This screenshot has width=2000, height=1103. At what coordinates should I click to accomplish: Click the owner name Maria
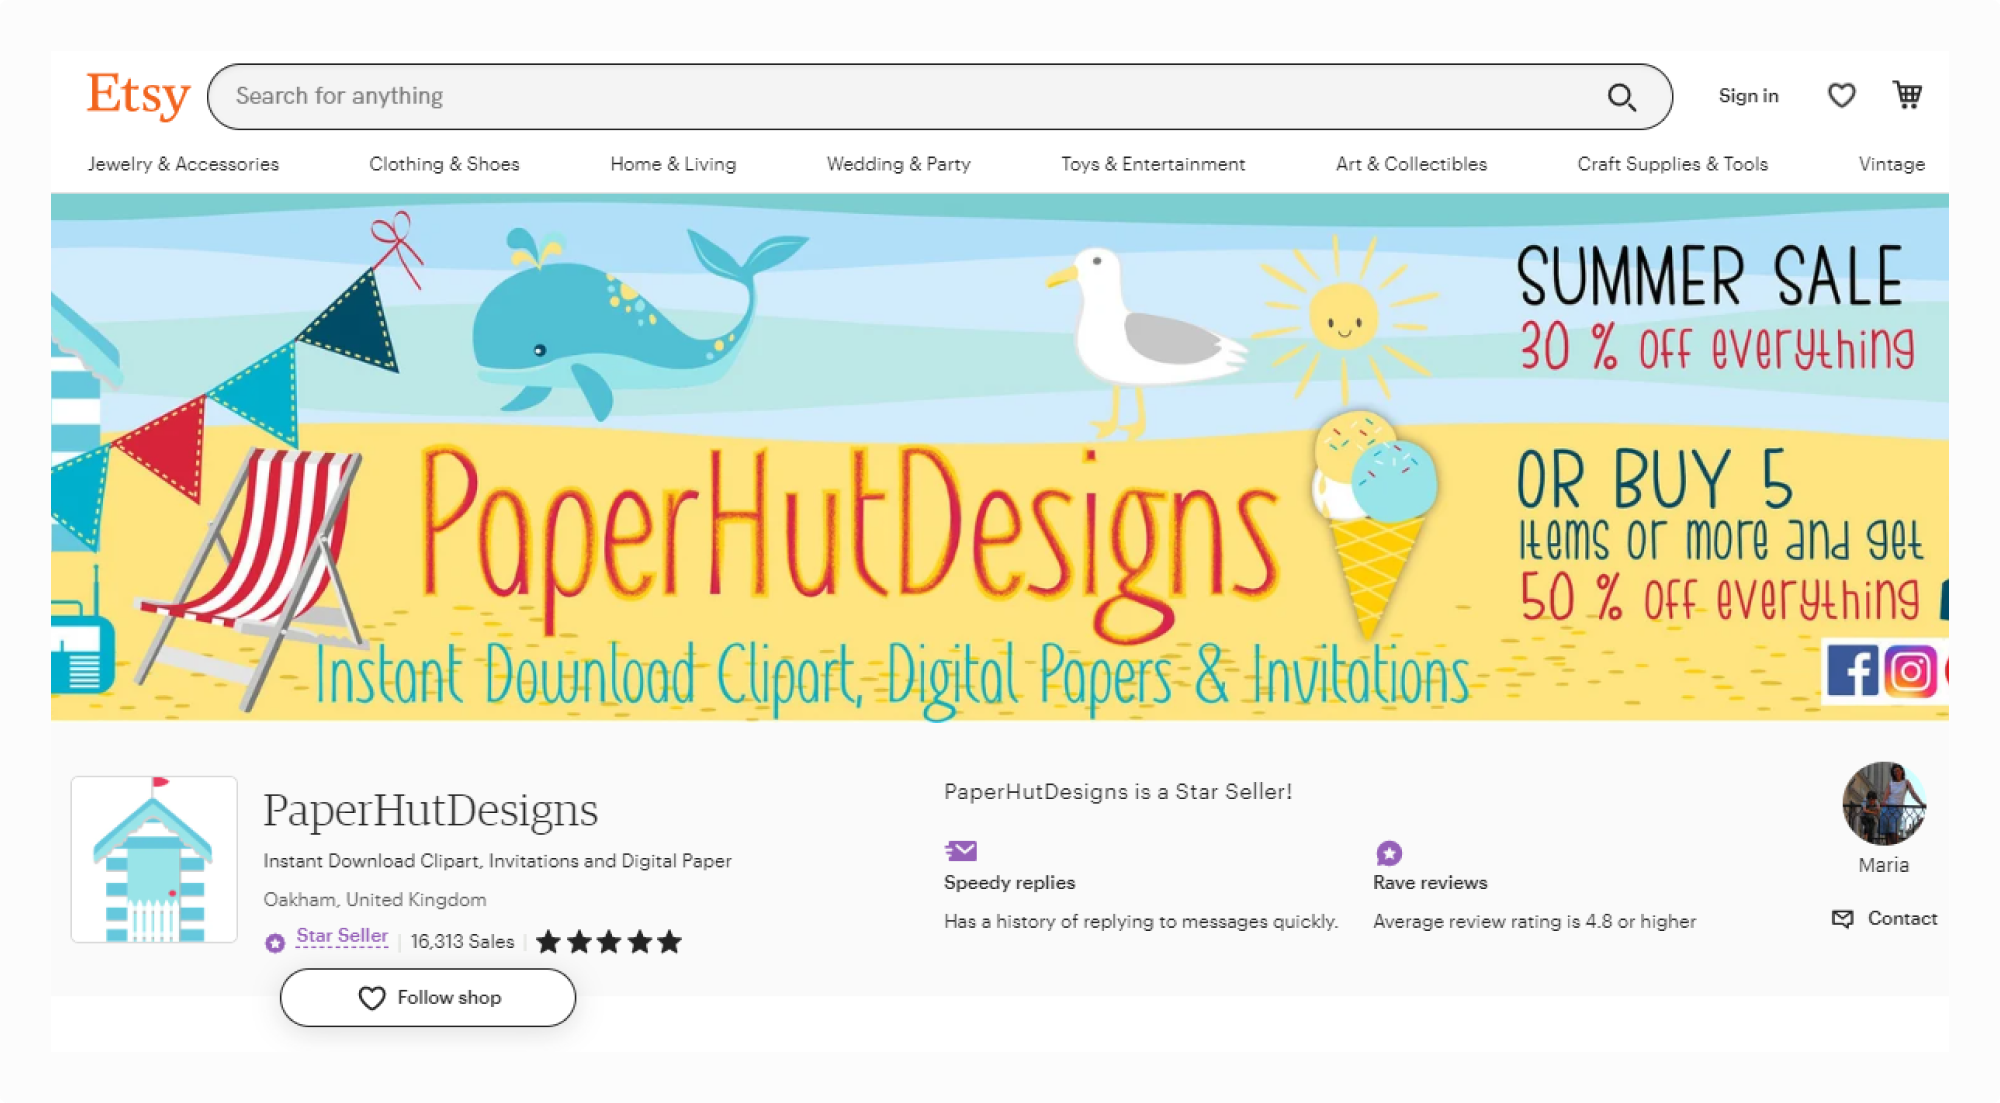pos(1884,865)
